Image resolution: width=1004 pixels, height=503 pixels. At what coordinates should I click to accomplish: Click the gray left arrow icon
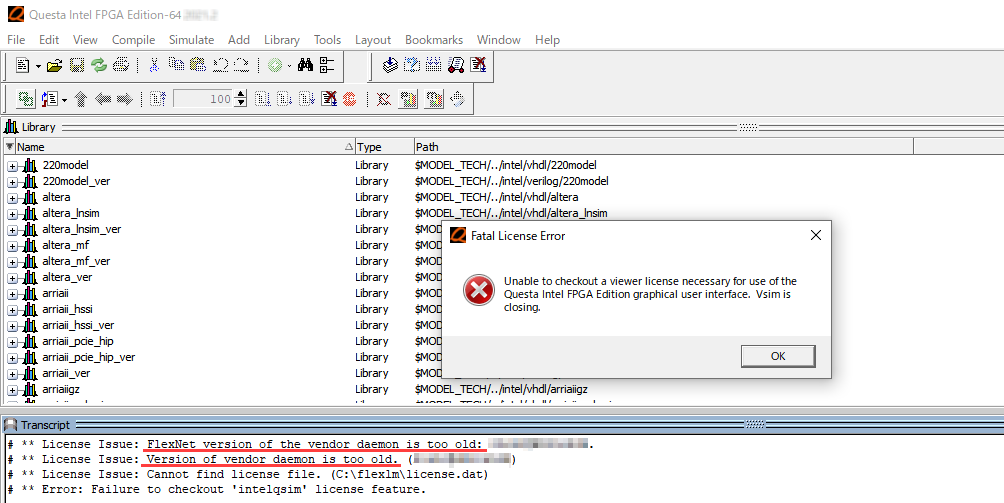click(x=102, y=99)
